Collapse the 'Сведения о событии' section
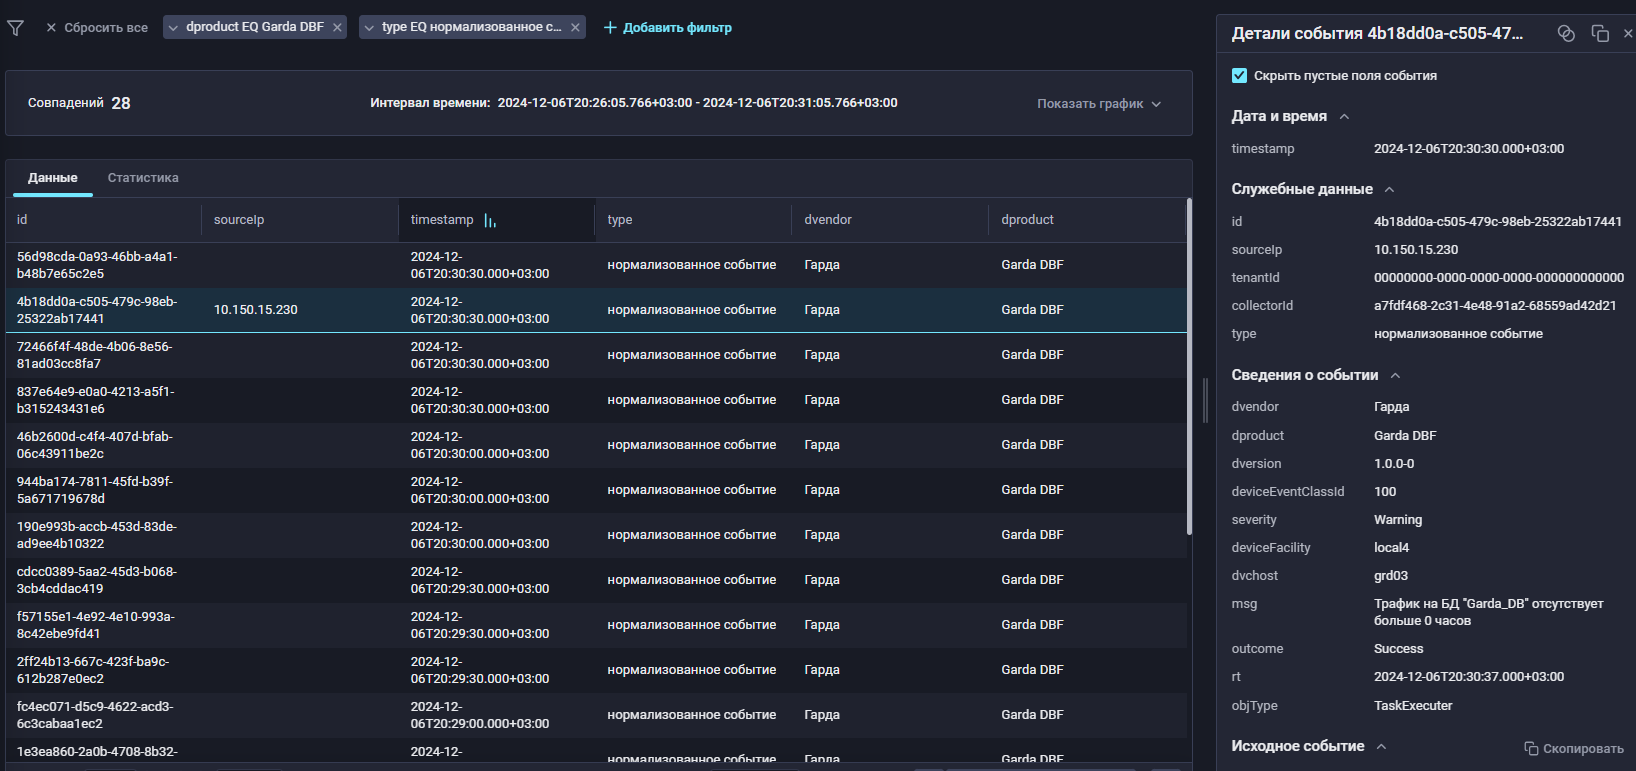 [1395, 376]
